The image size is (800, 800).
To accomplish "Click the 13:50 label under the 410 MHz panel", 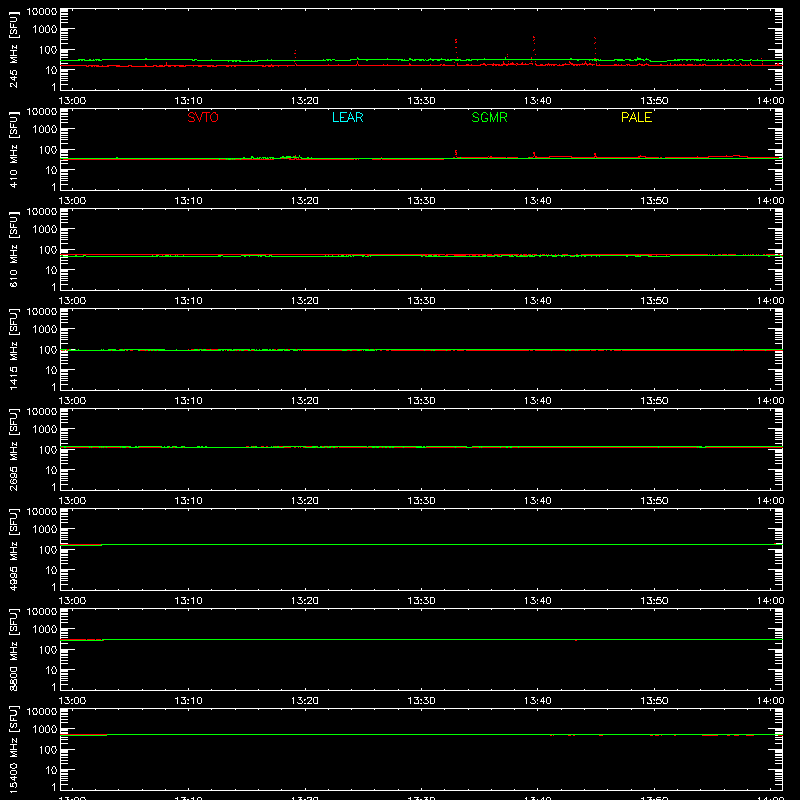I will click(654, 201).
